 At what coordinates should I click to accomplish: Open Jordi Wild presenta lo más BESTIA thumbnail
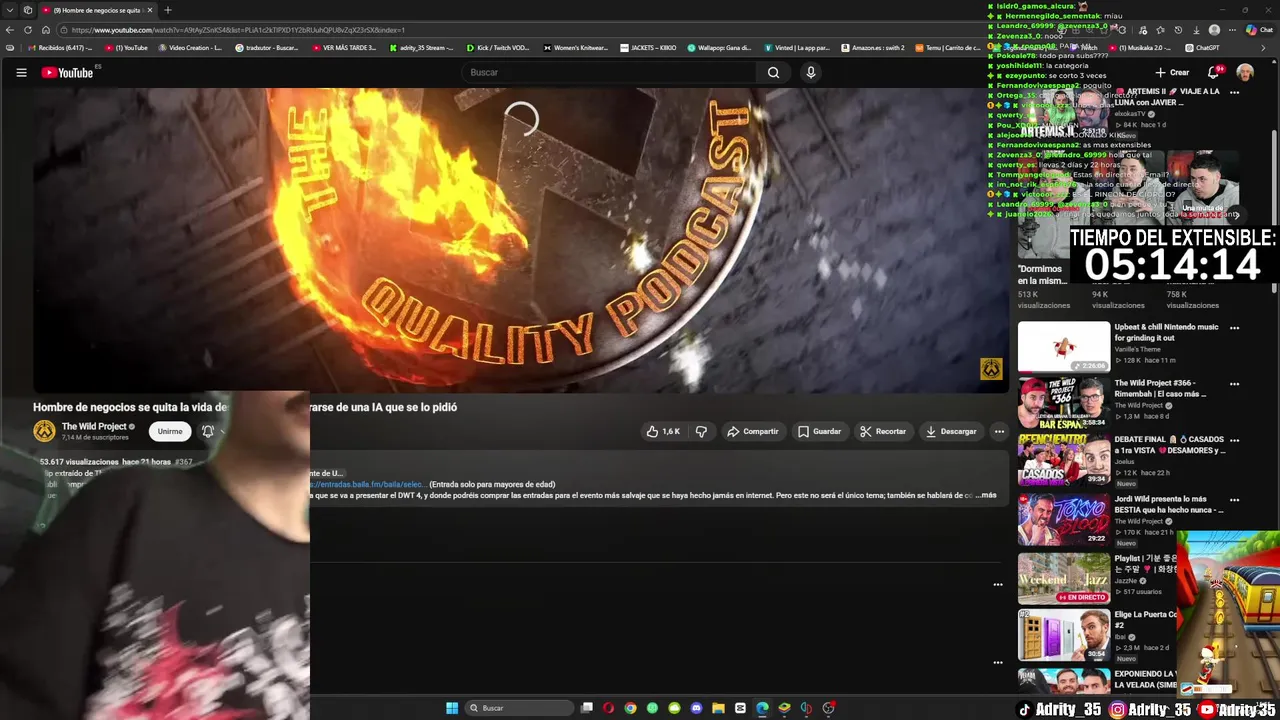click(1064, 519)
